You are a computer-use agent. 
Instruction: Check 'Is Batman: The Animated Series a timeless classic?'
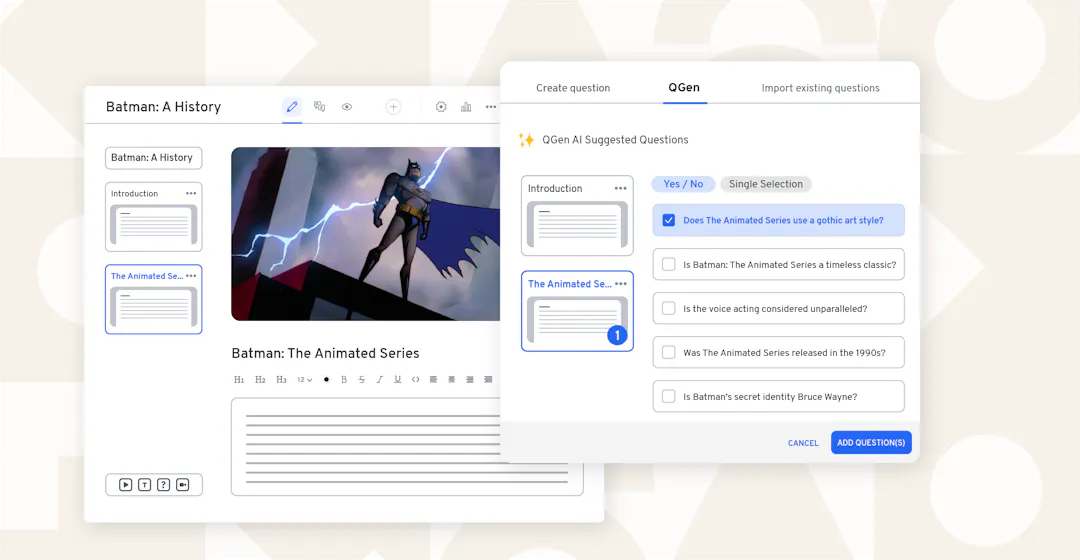(x=669, y=265)
